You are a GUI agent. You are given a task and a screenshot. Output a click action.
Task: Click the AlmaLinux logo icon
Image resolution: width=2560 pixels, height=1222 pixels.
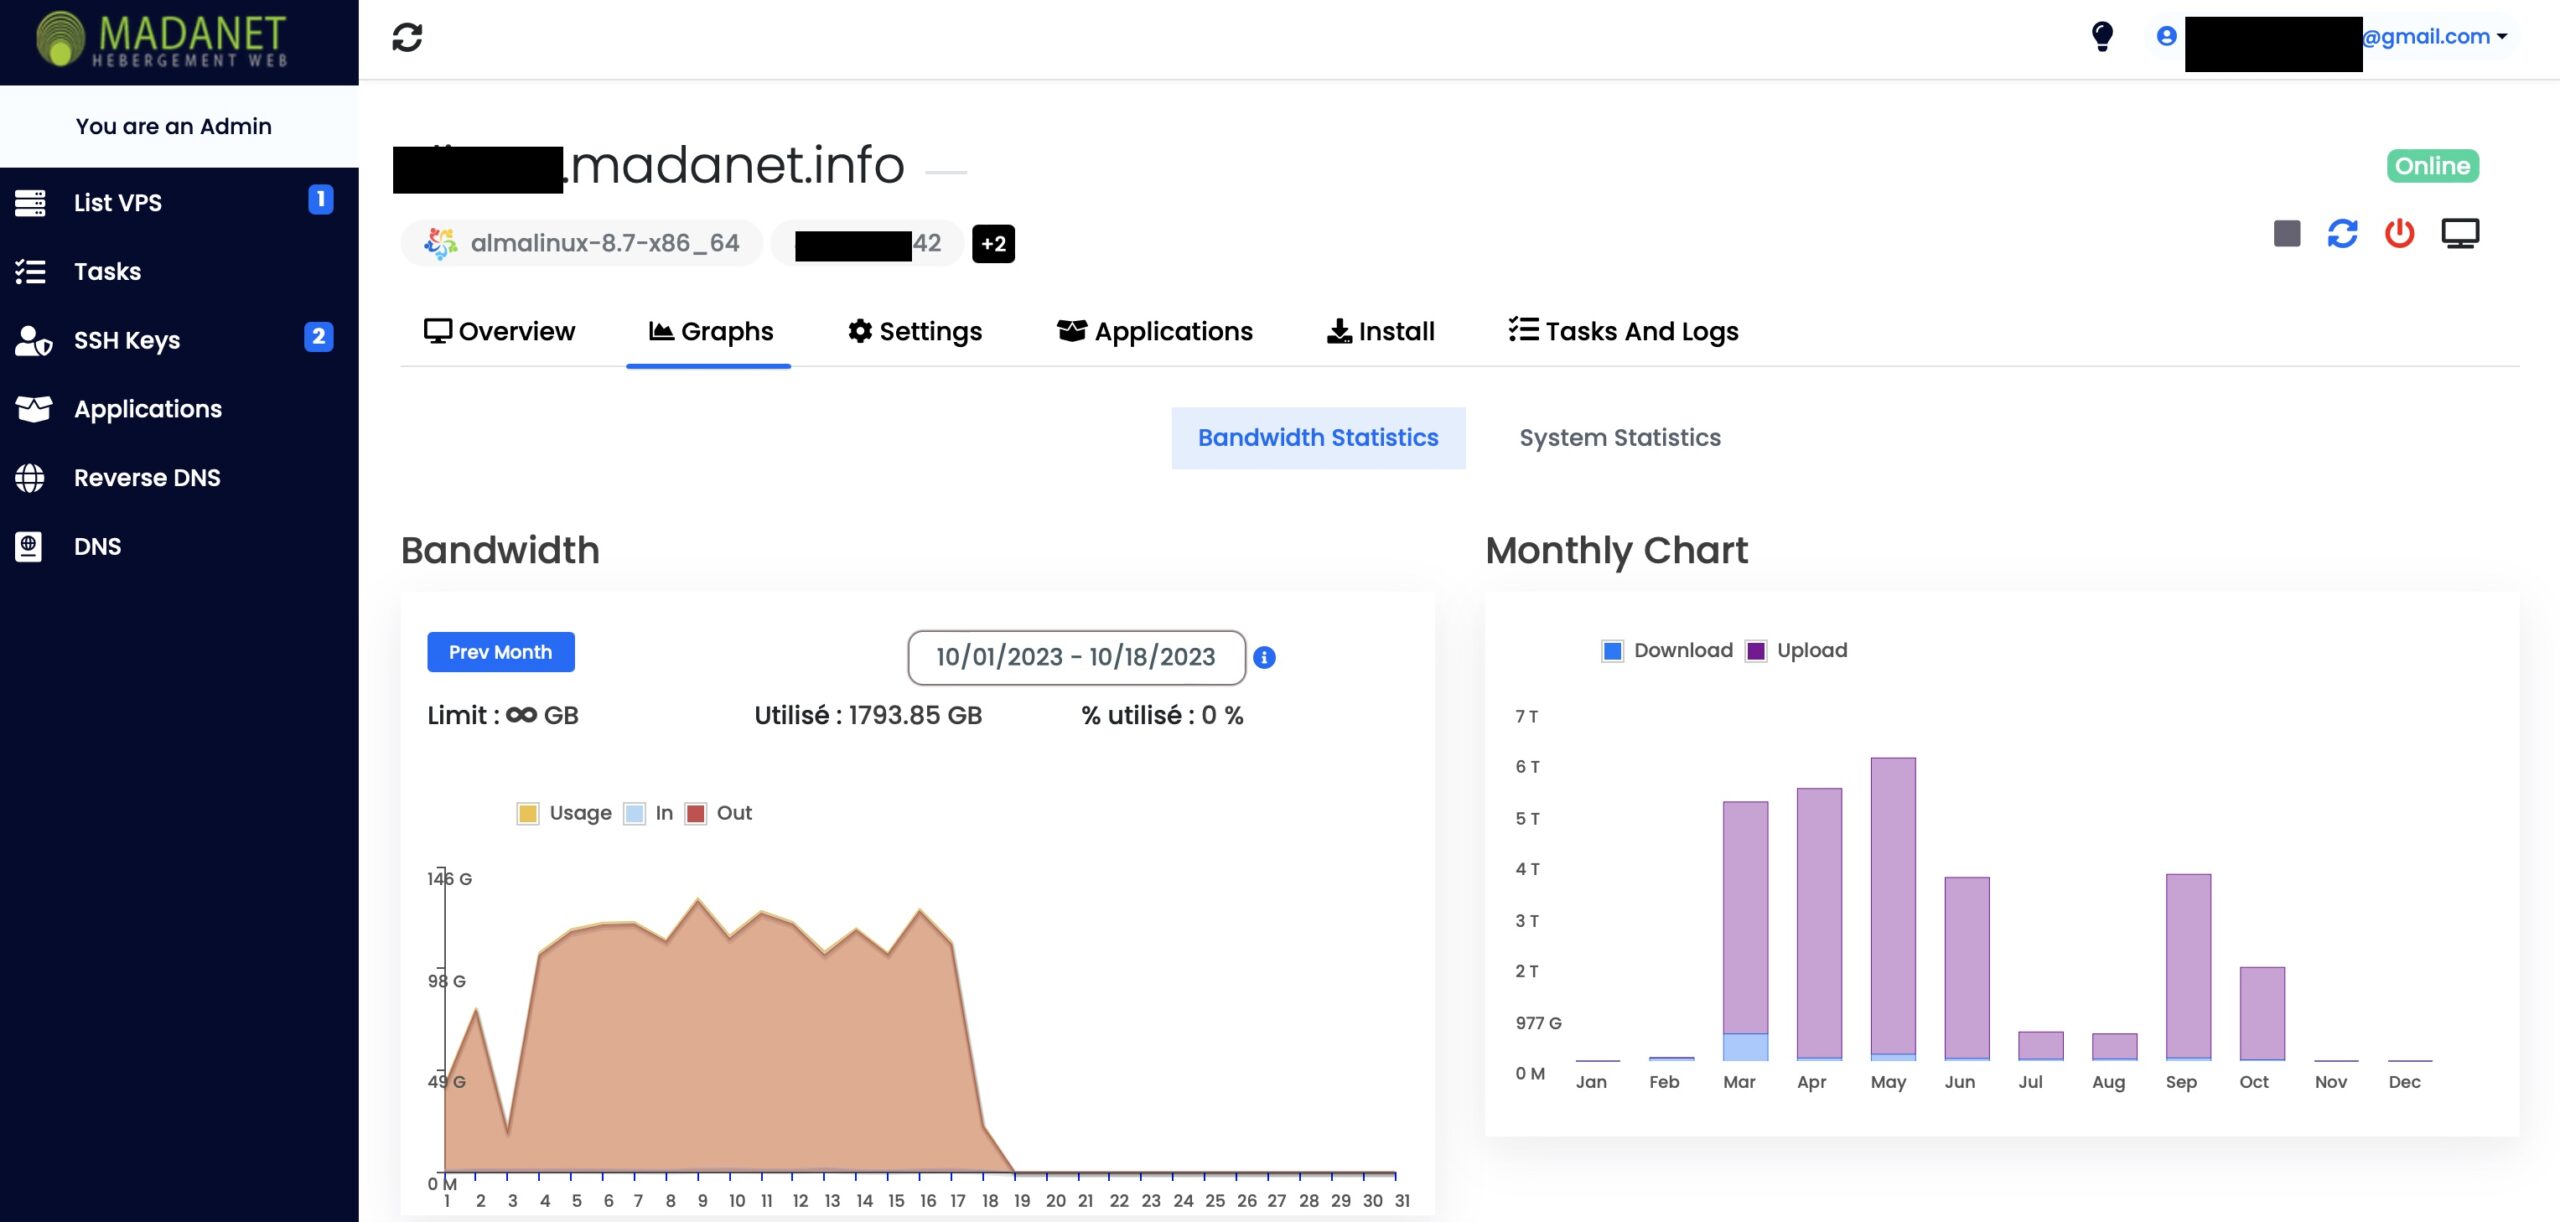point(440,243)
